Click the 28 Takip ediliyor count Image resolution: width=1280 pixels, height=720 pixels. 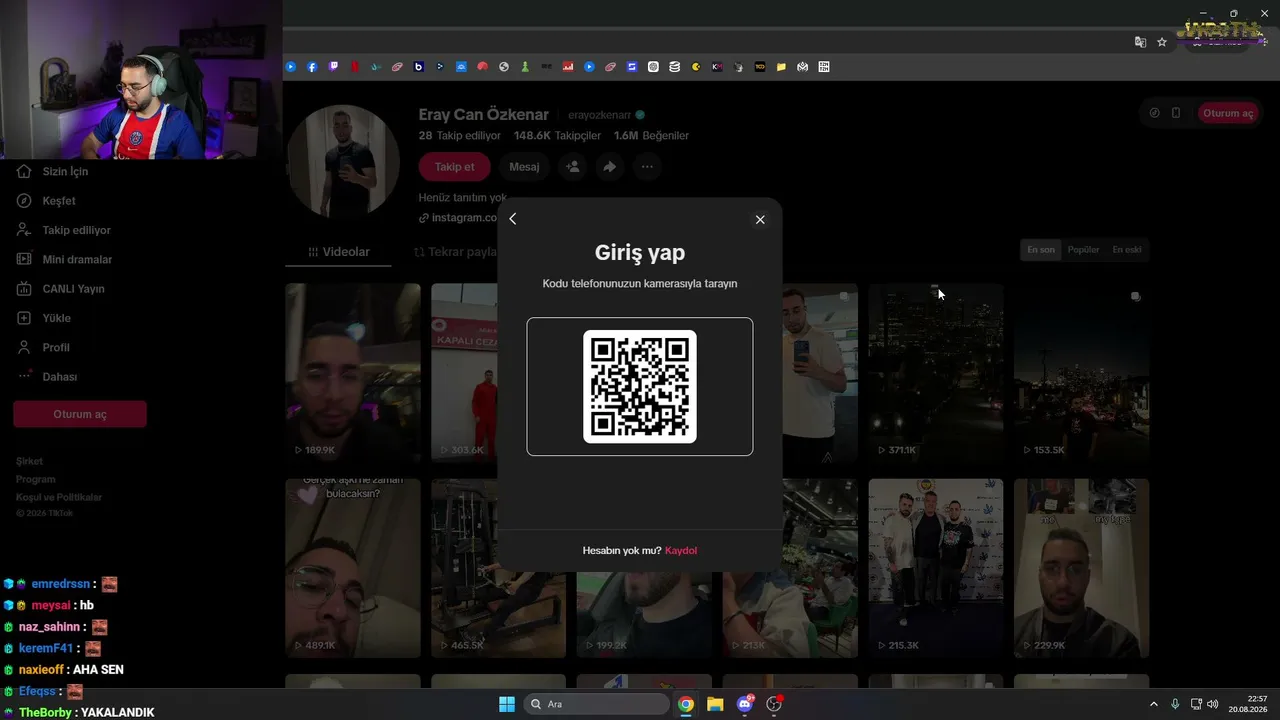coord(460,136)
